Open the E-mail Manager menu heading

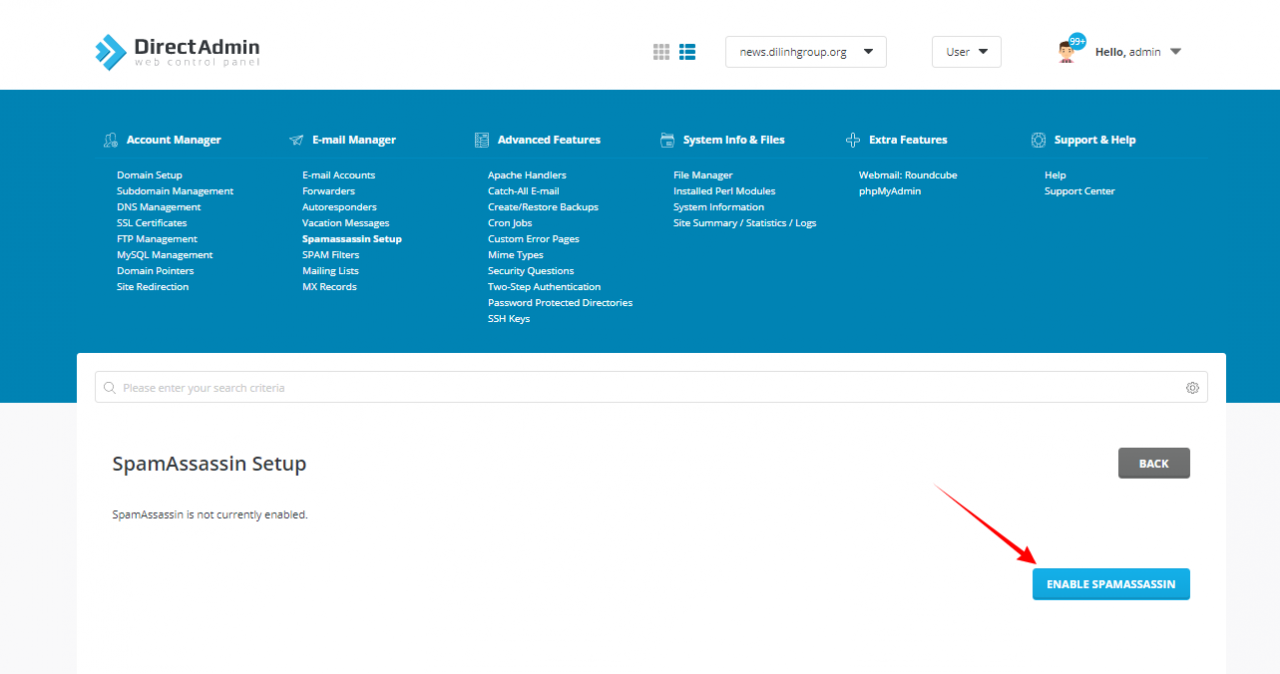pyautogui.click(x=354, y=140)
